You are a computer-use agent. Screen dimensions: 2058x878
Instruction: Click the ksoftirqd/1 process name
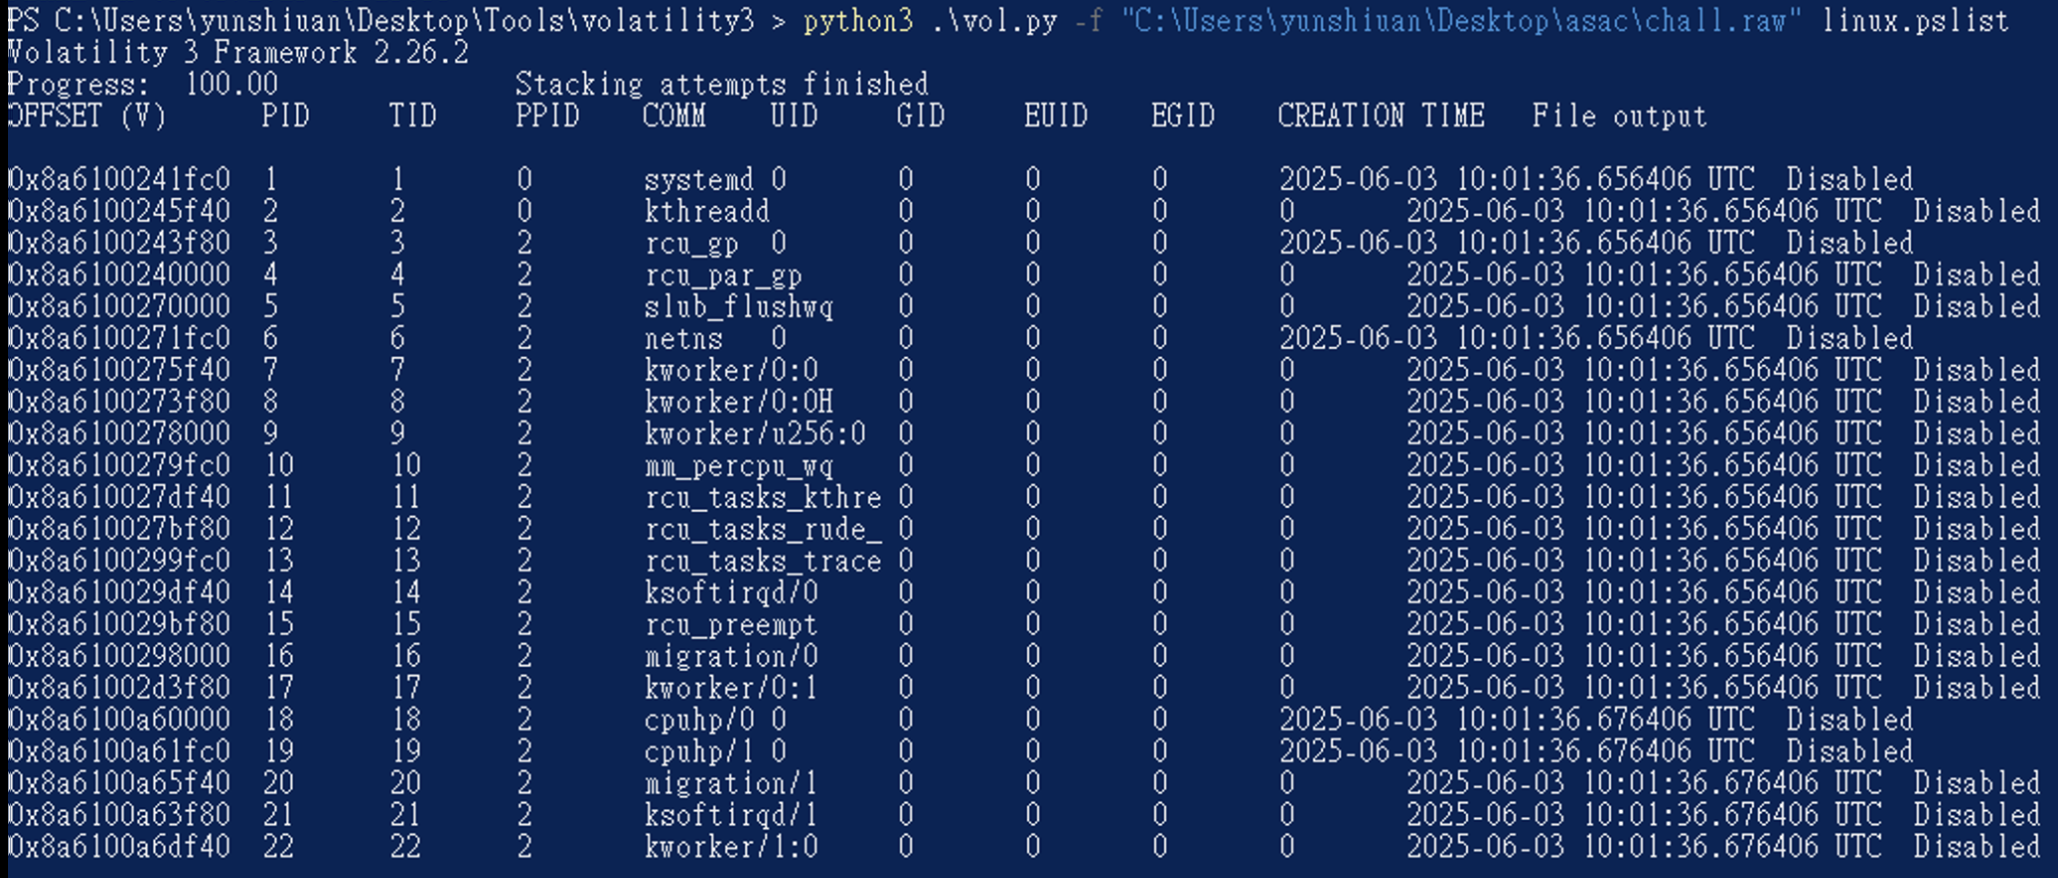coord(731,816)
